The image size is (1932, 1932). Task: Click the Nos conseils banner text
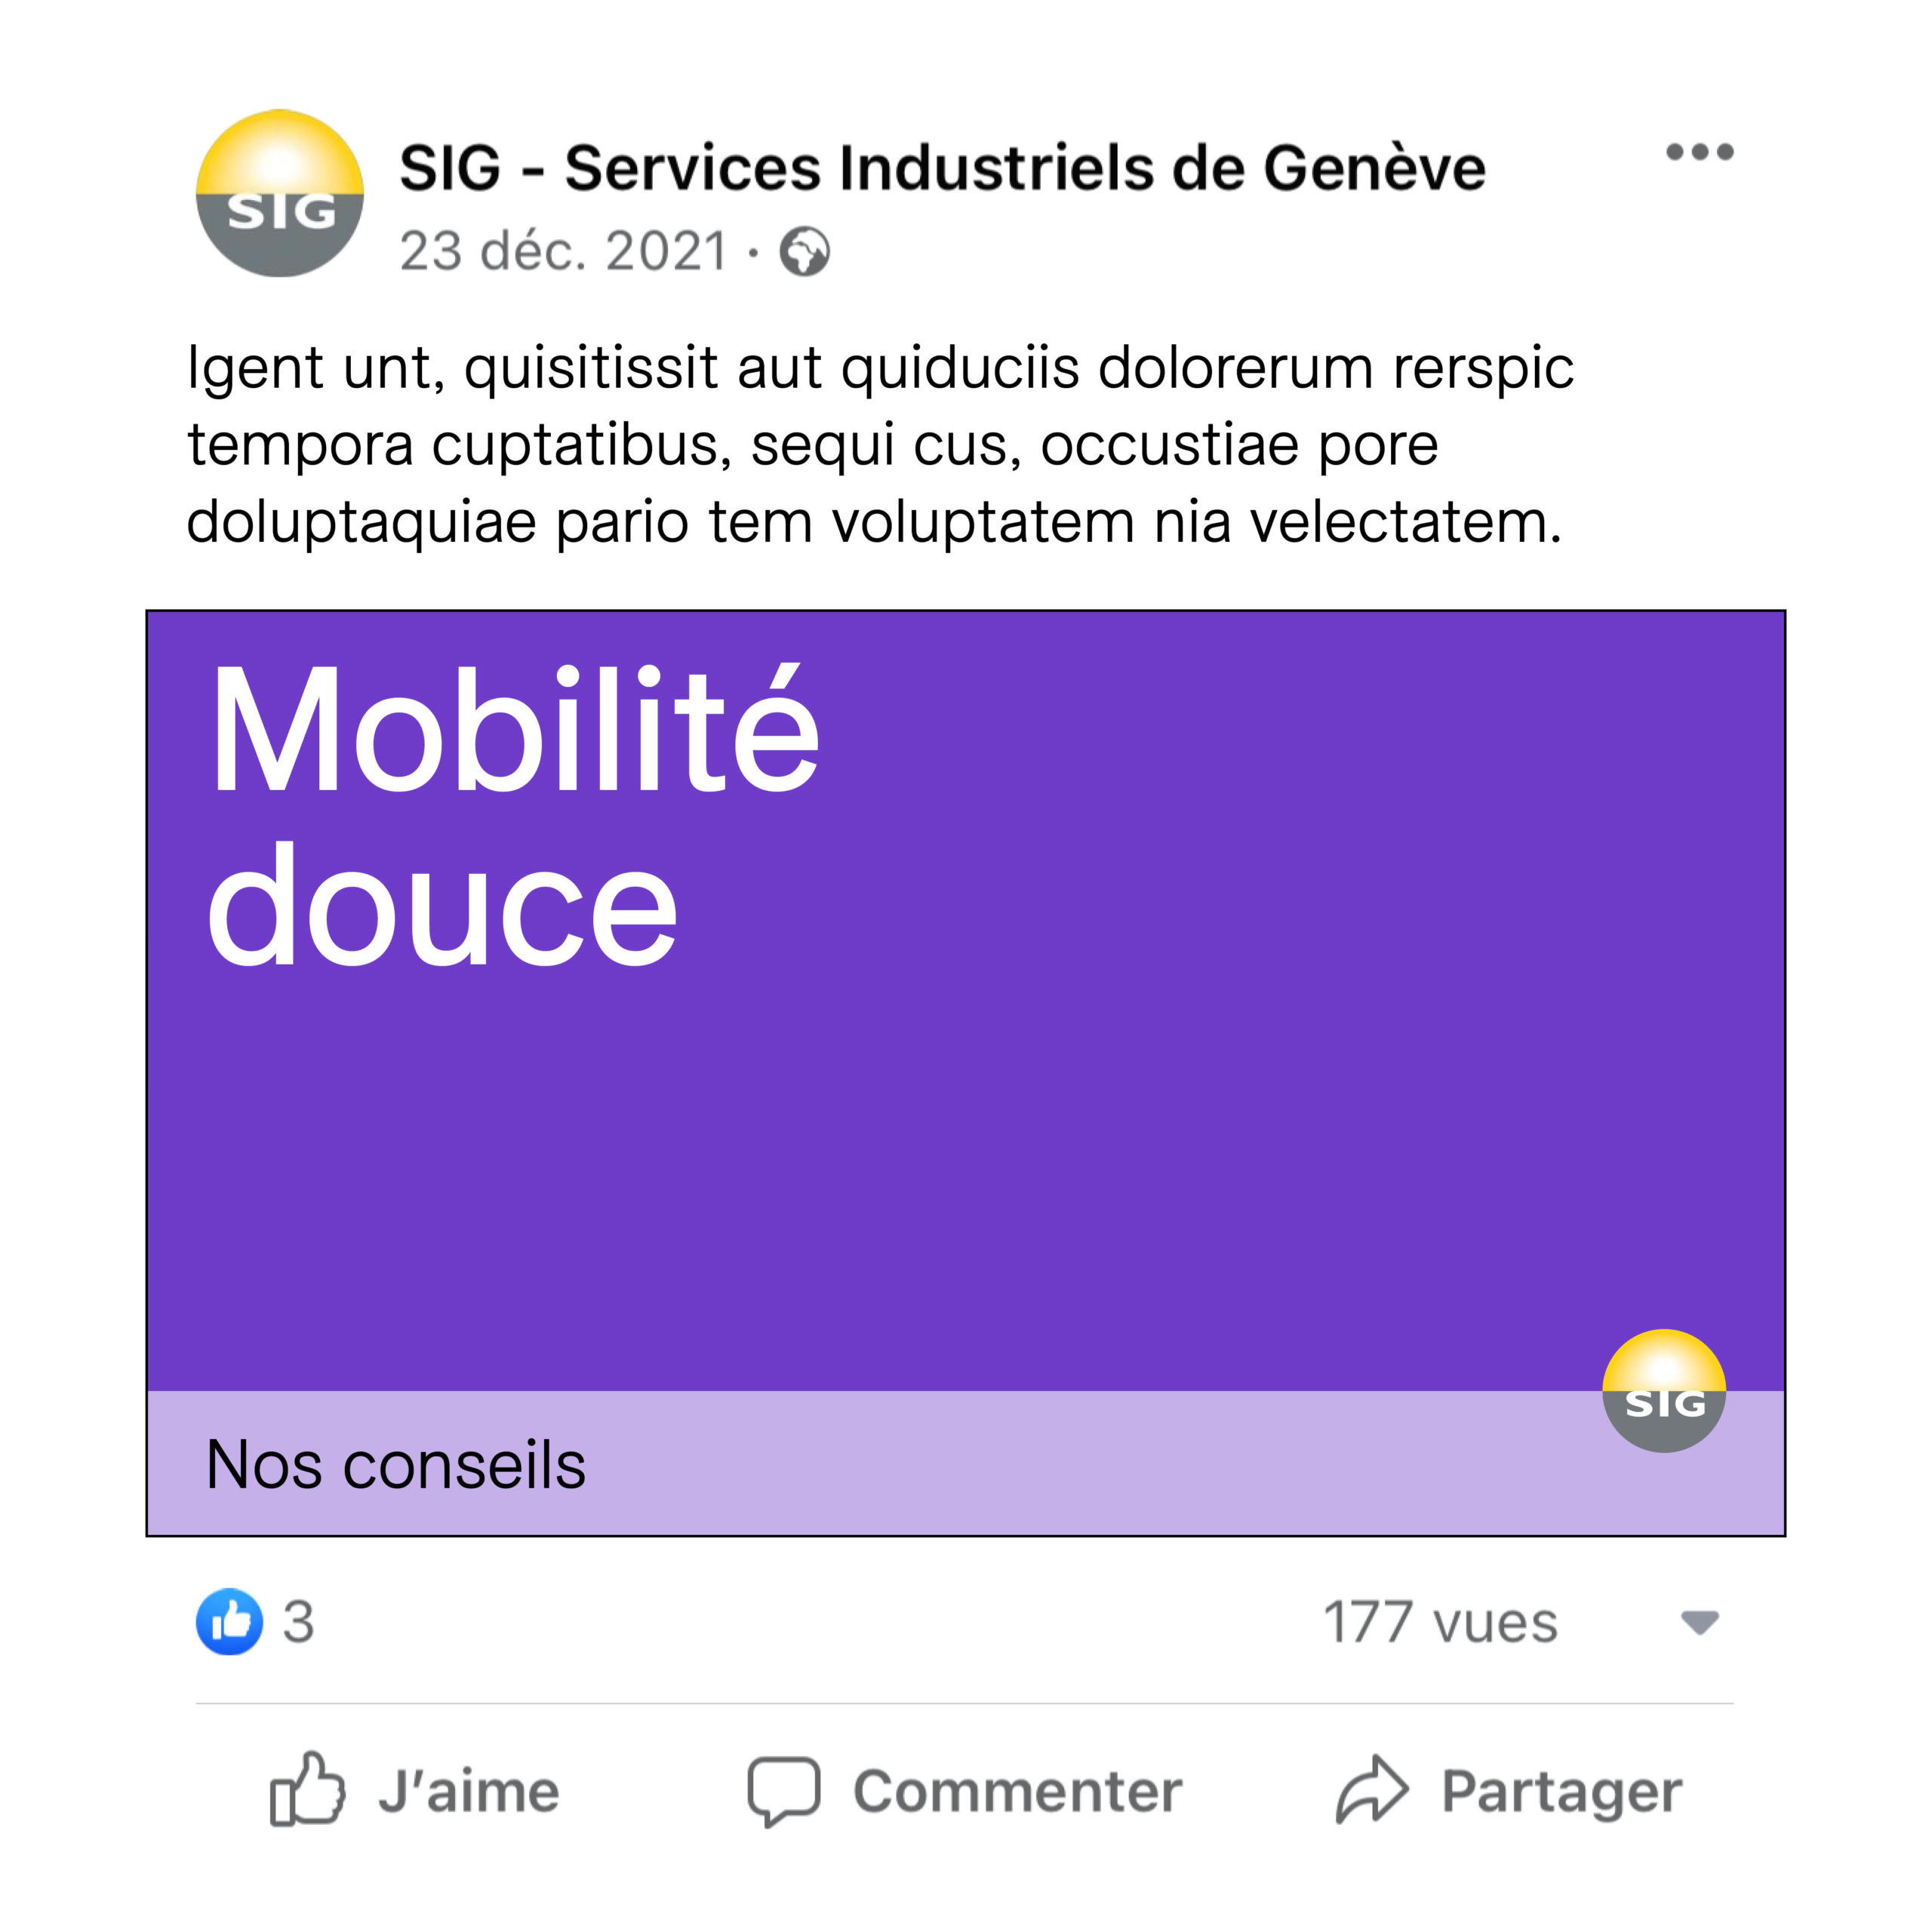click(396, 1465)
